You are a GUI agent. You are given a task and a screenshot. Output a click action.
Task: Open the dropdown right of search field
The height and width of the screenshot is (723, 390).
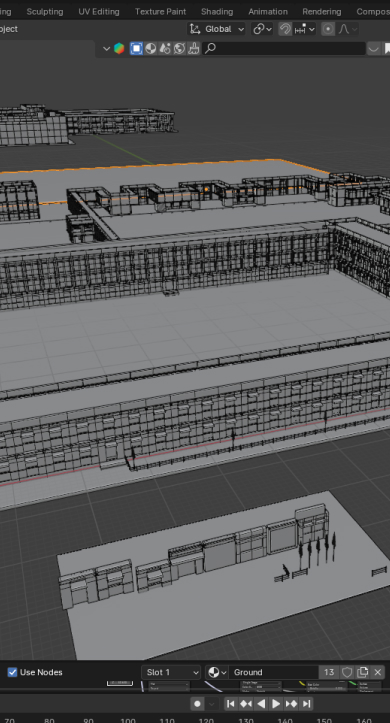pos(374,48)
